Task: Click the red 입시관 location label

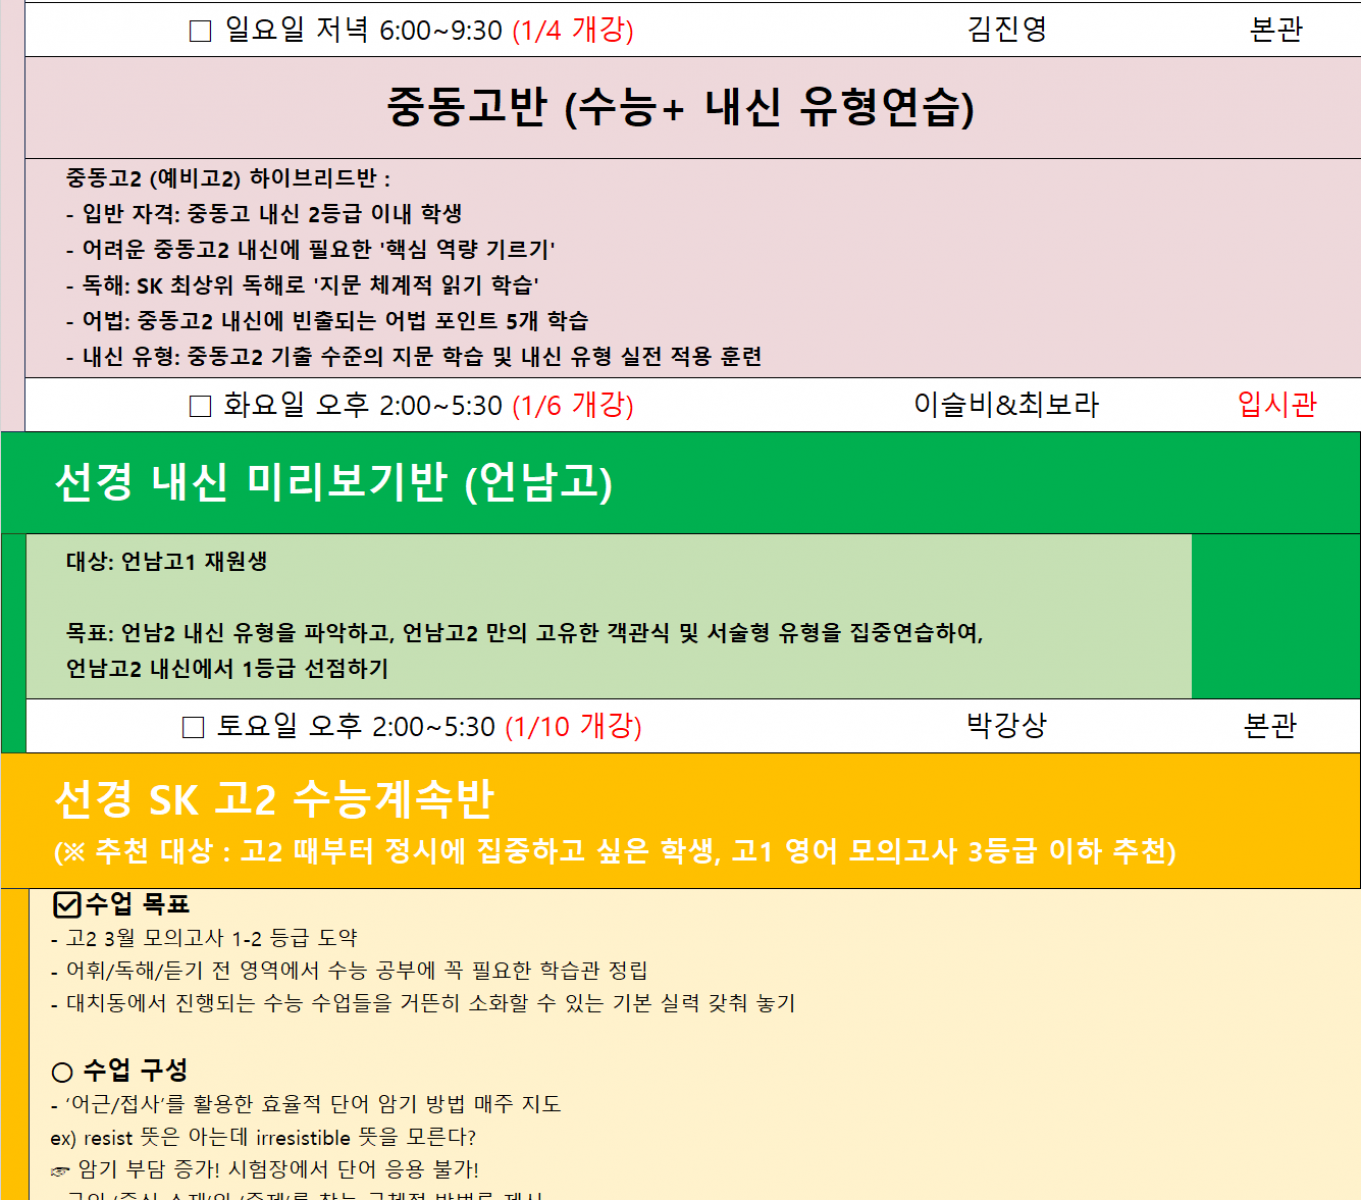Action: 1277,405
